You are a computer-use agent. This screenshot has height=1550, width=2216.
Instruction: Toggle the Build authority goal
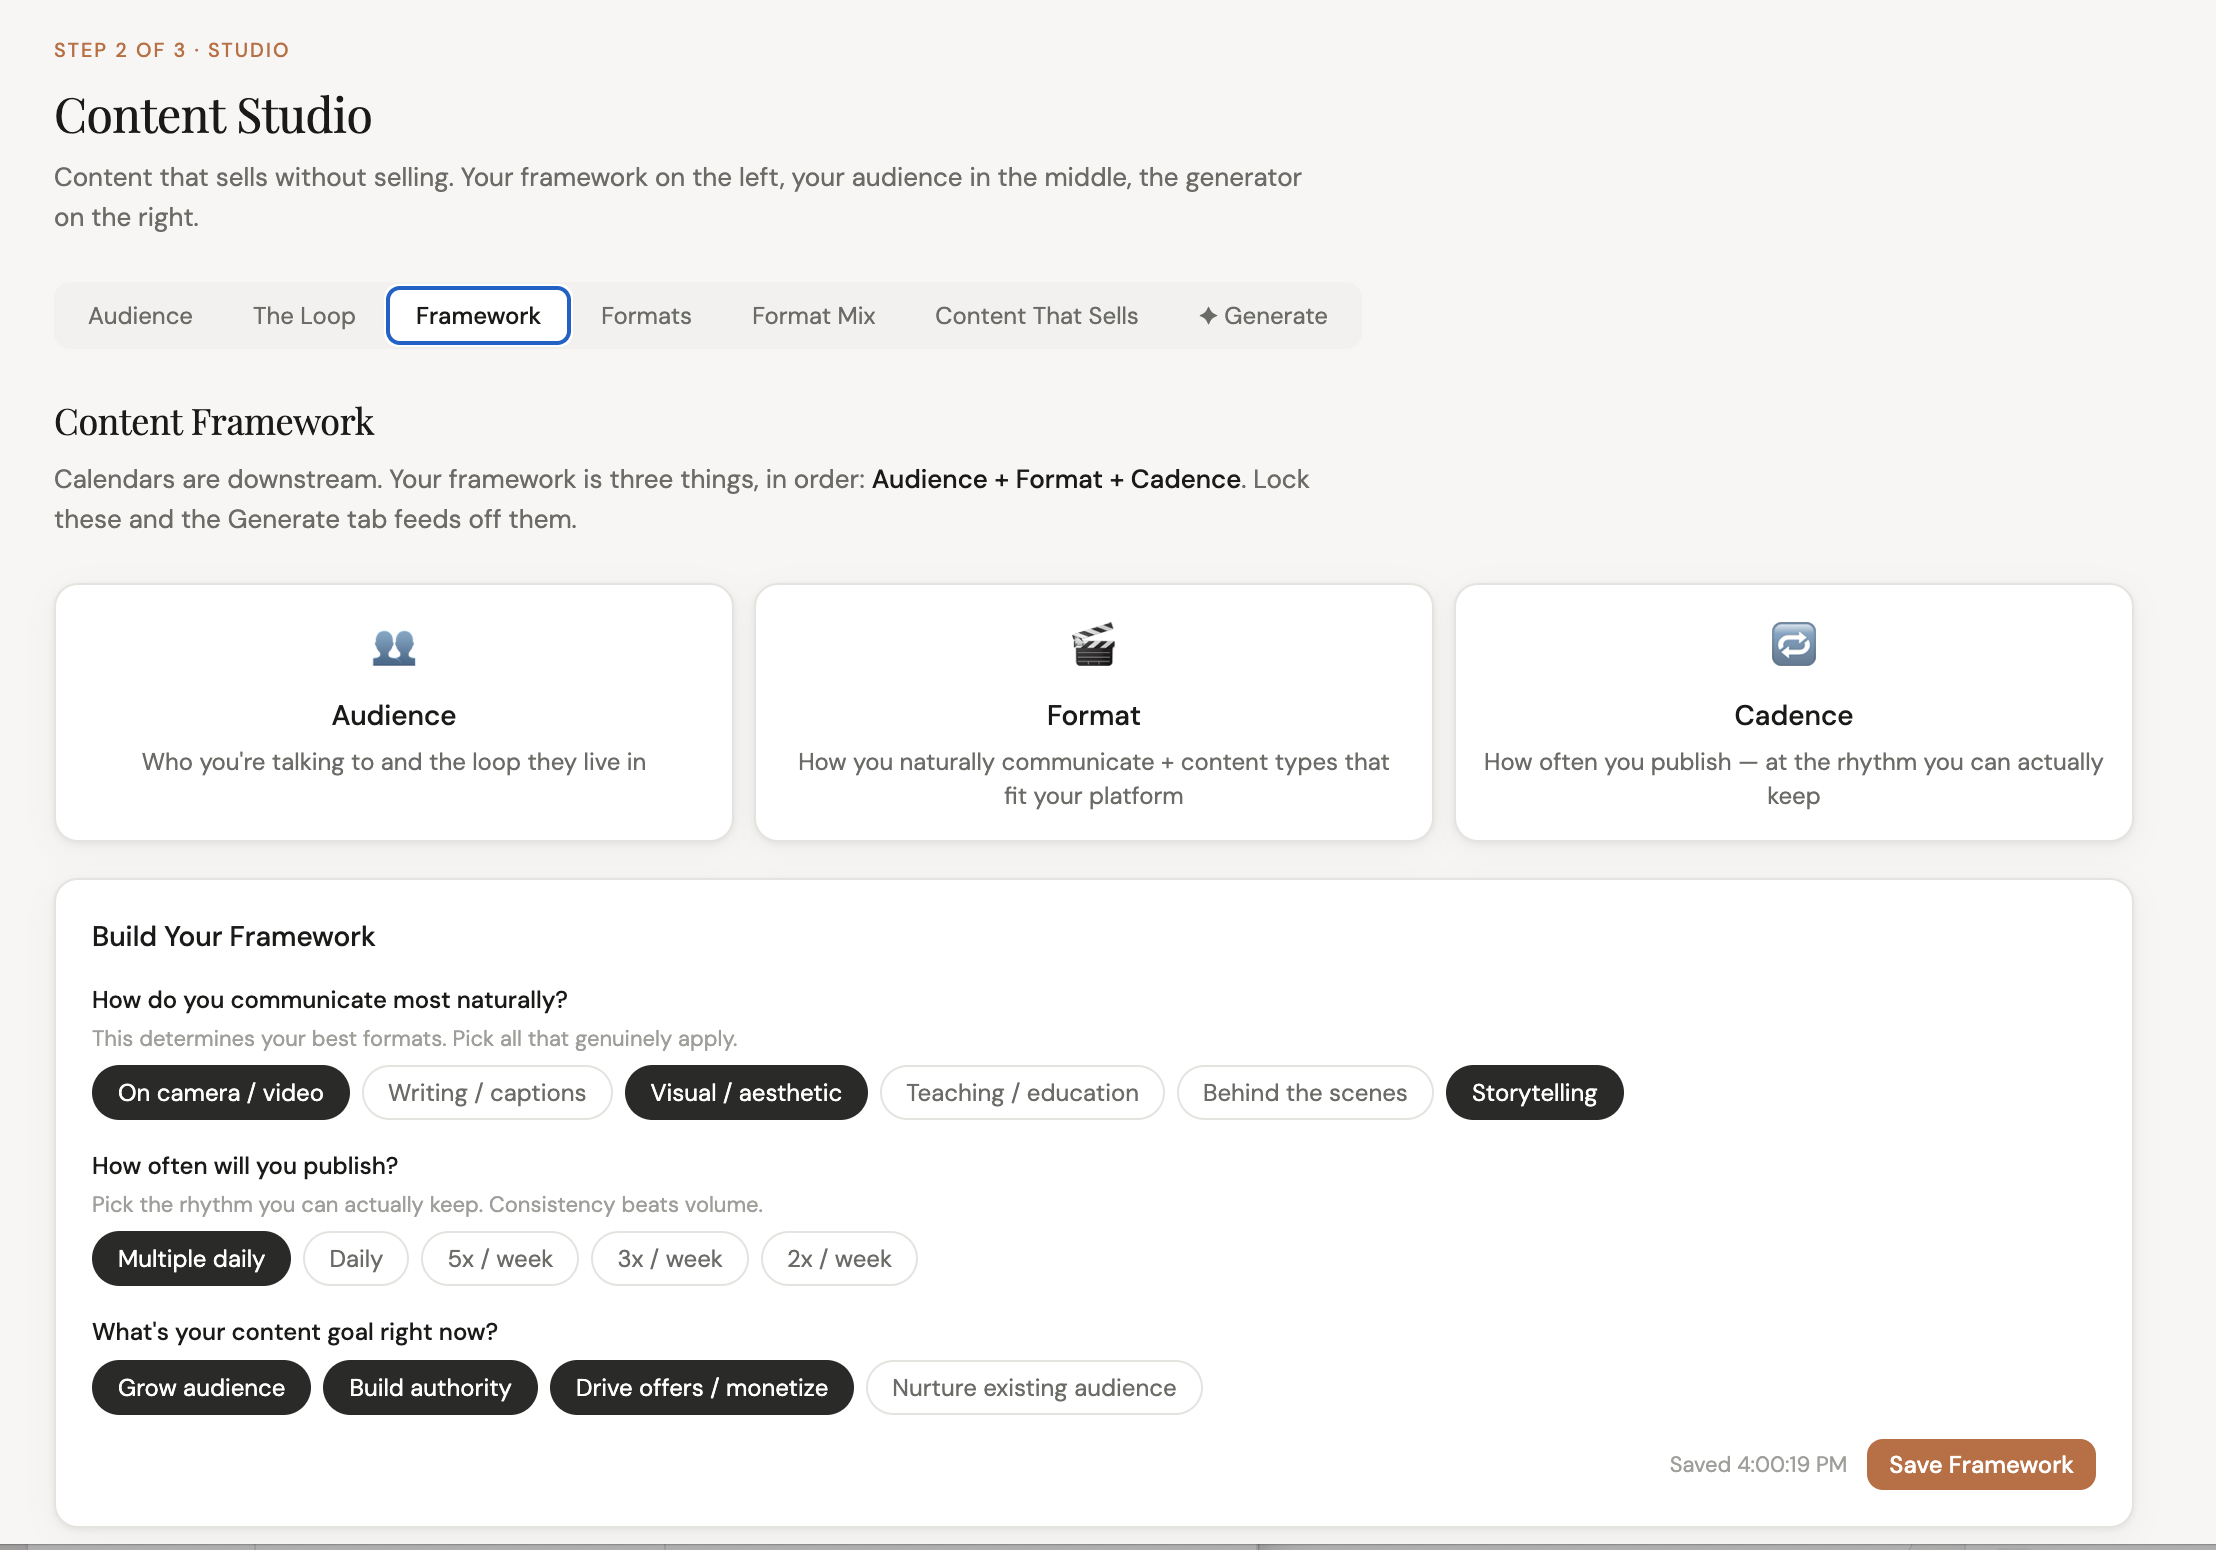click(430, 1388)
